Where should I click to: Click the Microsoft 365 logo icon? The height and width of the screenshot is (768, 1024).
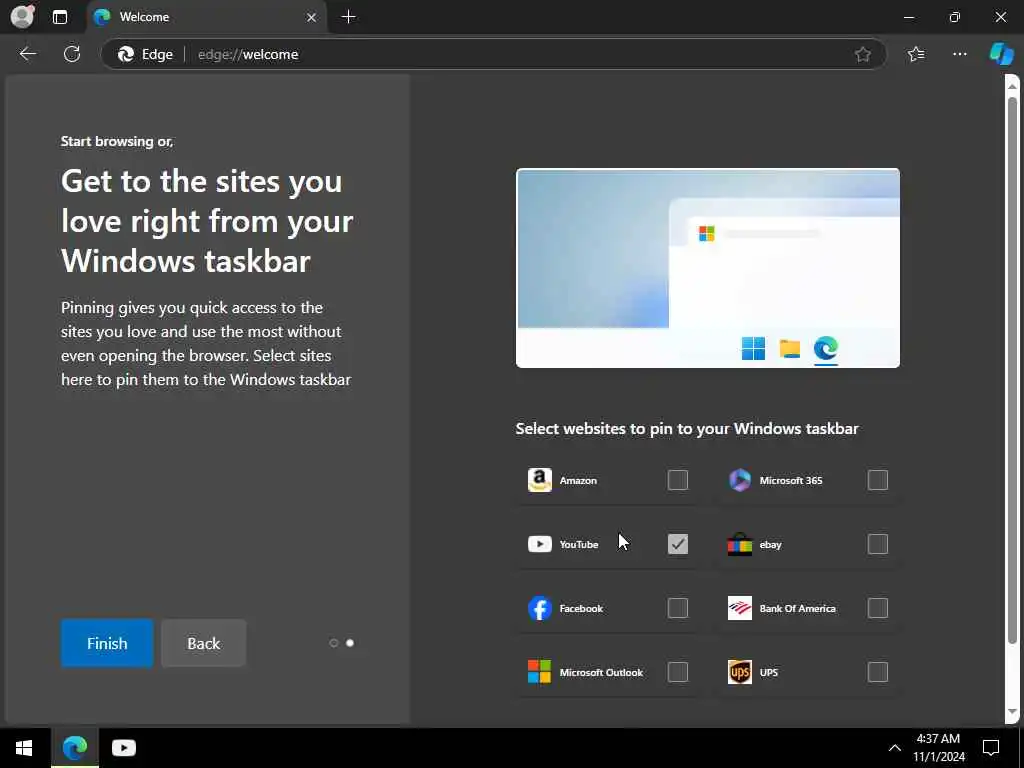(x=739, y=480)
